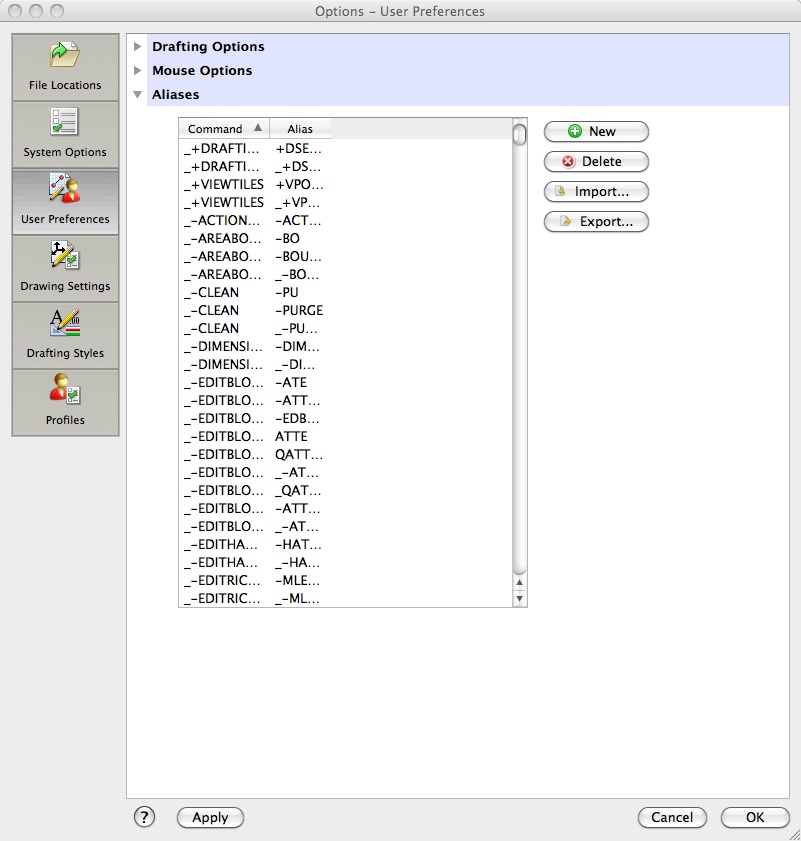The image size is (801, 841).
Task: Cancel the Options dialog
Action: click(x=672, y=817)
